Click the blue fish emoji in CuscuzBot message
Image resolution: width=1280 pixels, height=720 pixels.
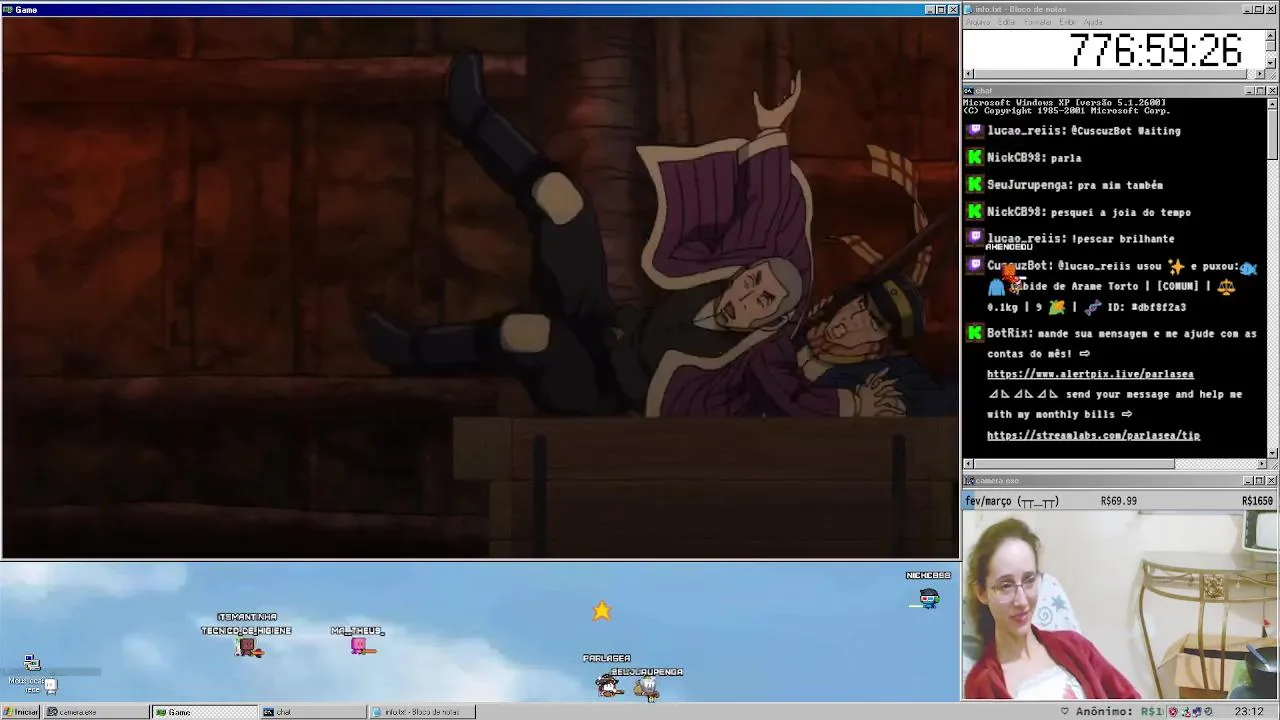point(1248,267)
